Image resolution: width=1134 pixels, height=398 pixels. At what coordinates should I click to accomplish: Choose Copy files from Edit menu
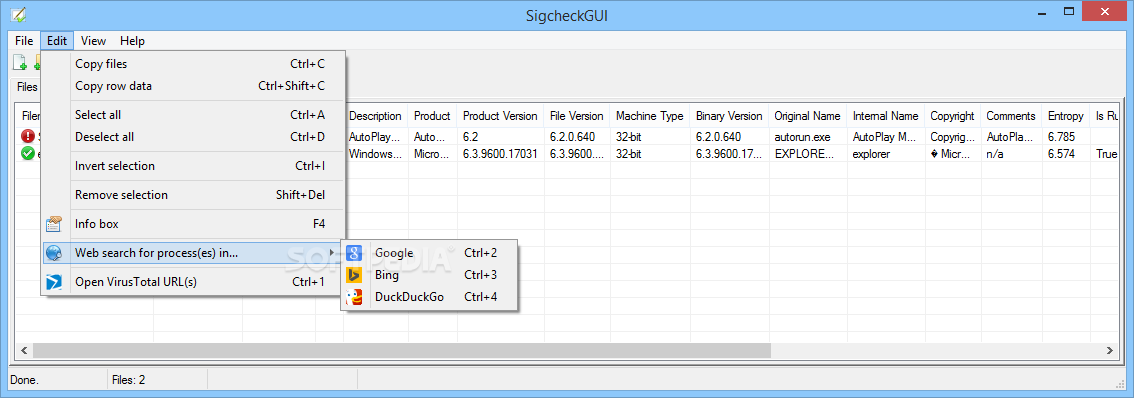point(193,64)
